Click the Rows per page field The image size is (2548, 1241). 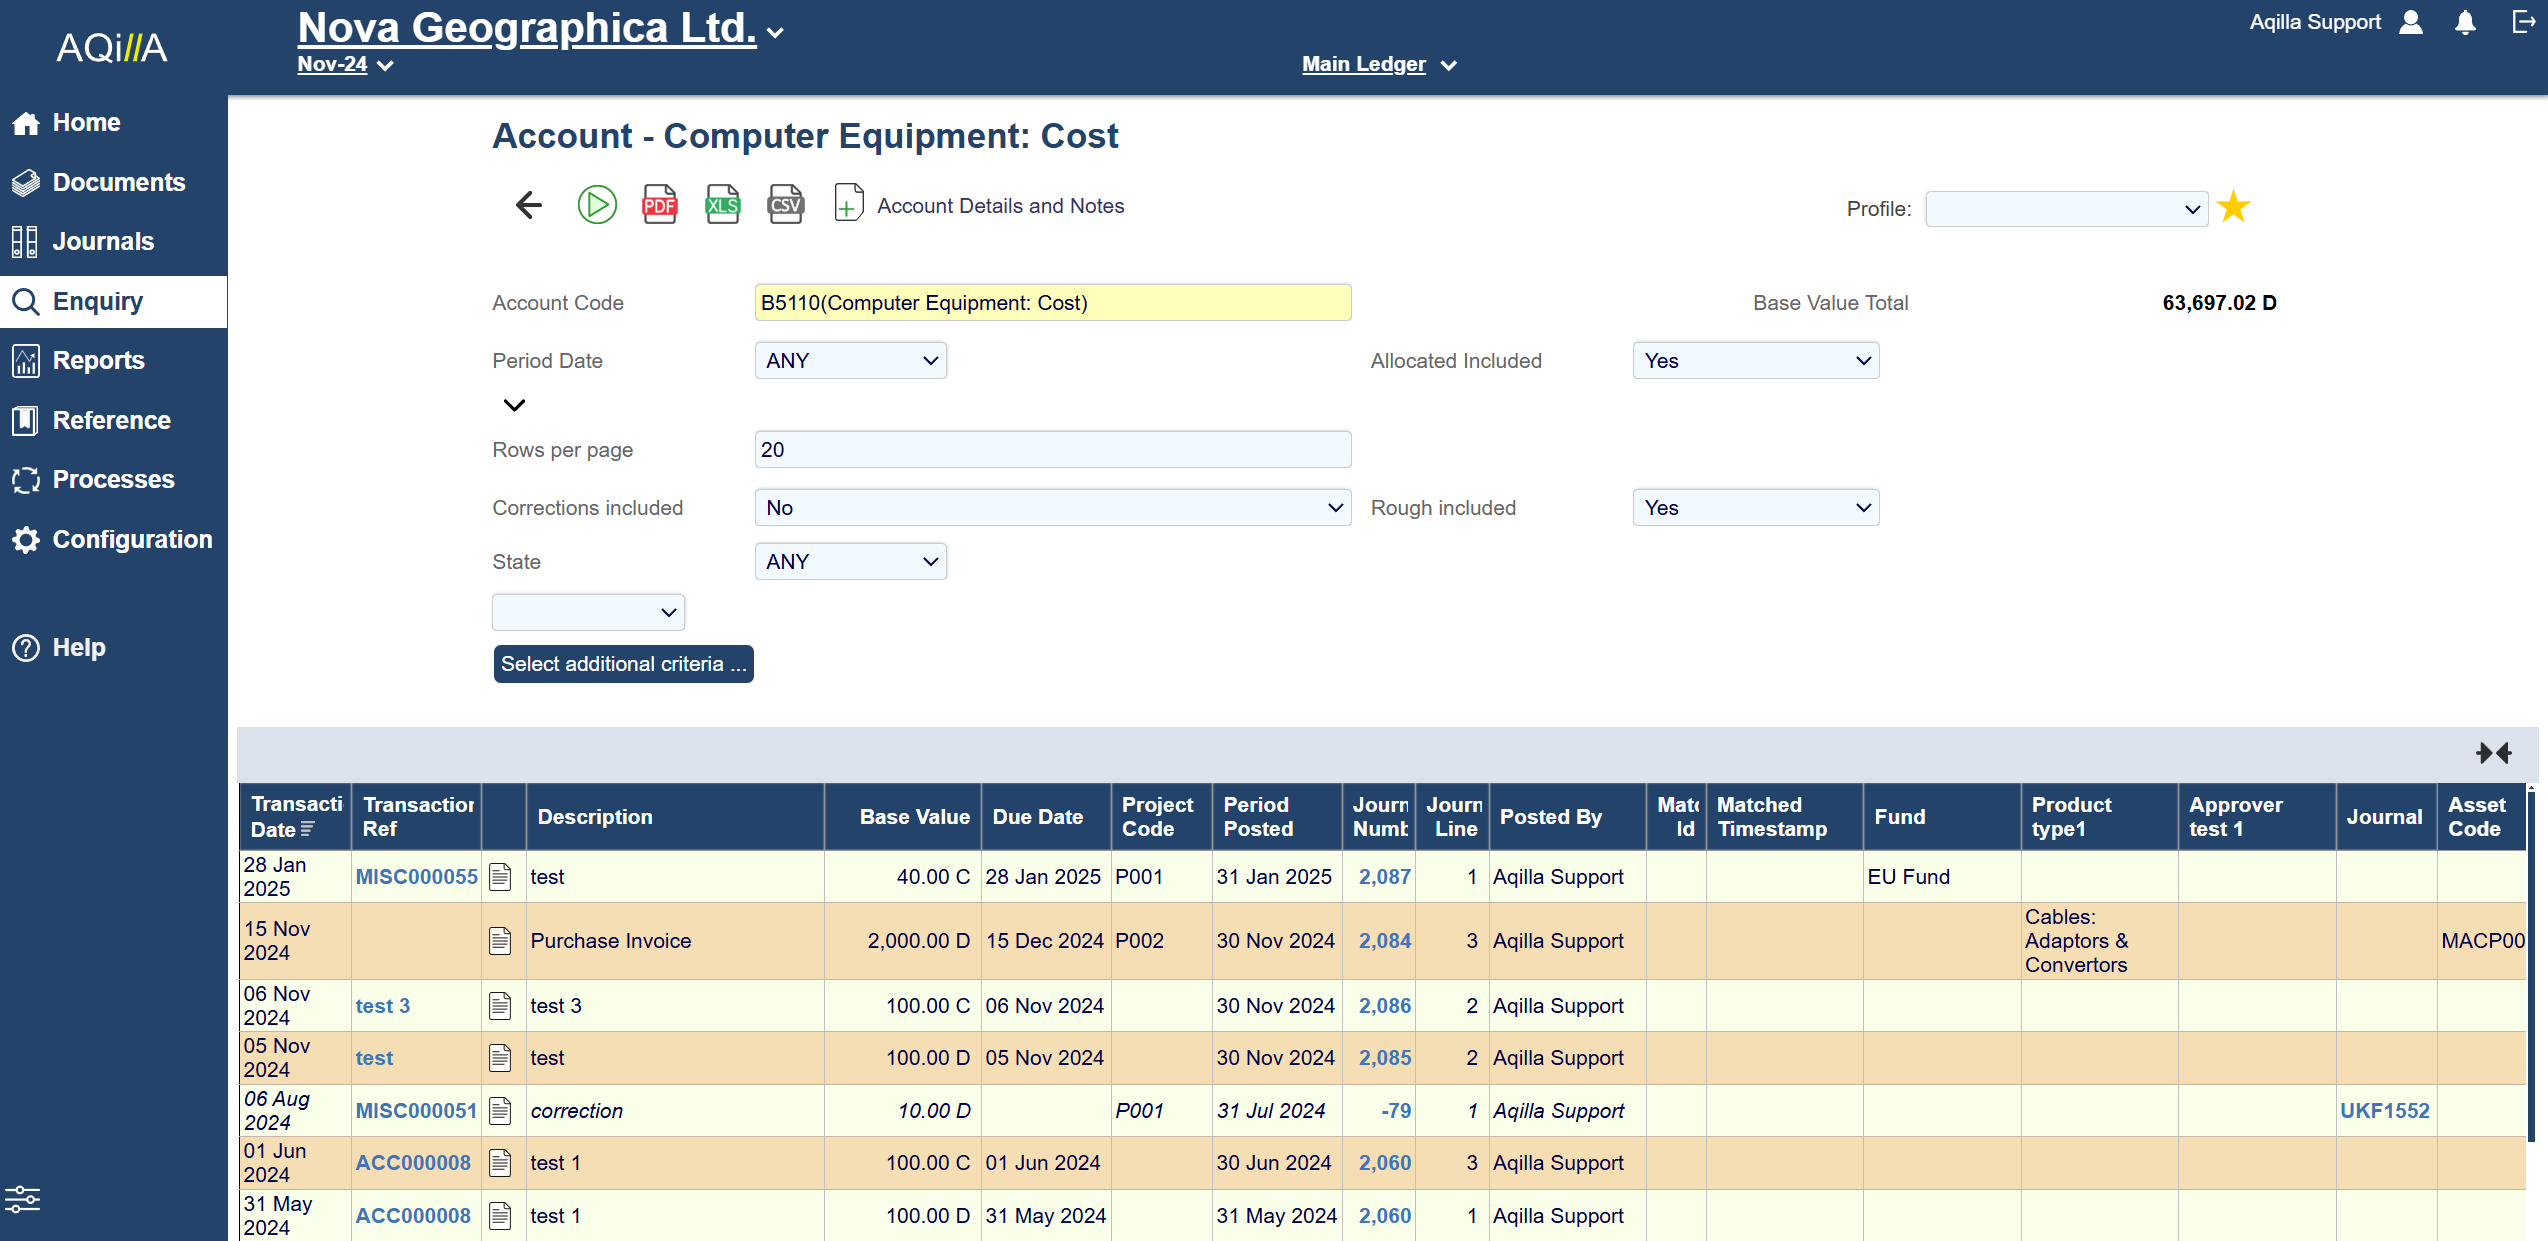(x=1052, y=450)
